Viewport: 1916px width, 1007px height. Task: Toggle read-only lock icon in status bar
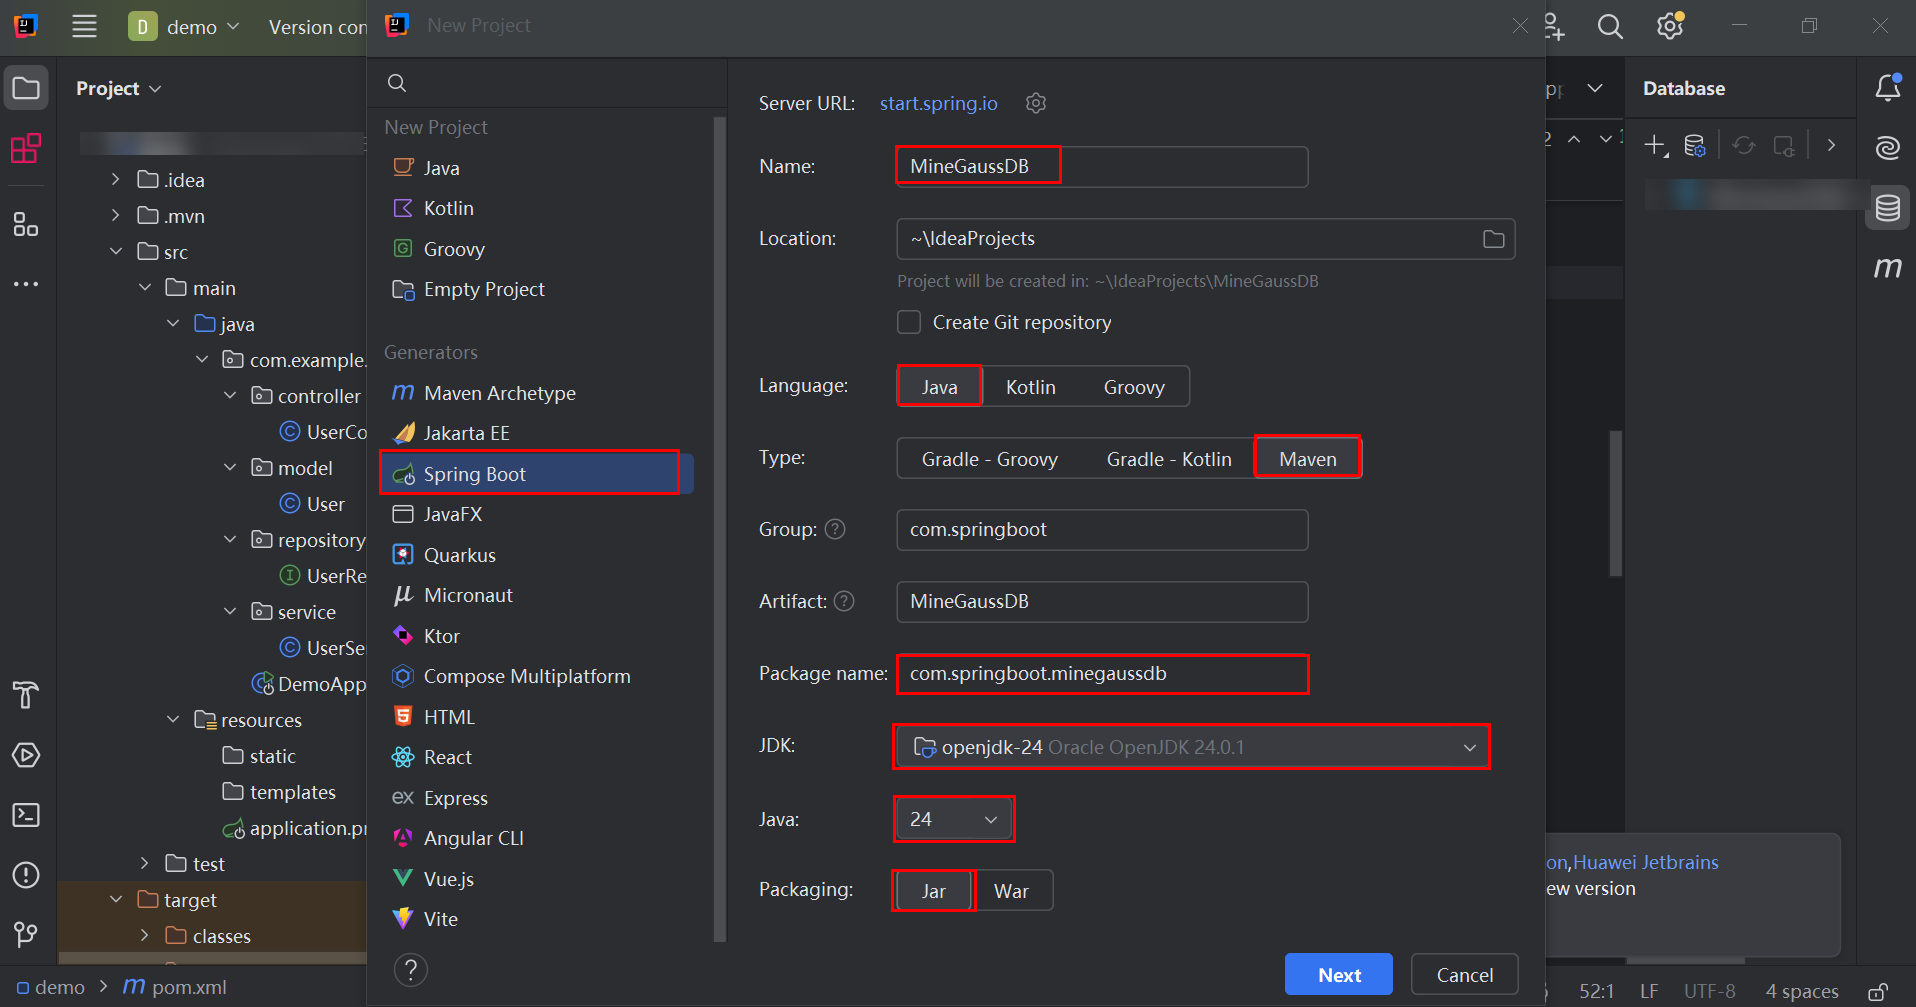[1878, 991]
